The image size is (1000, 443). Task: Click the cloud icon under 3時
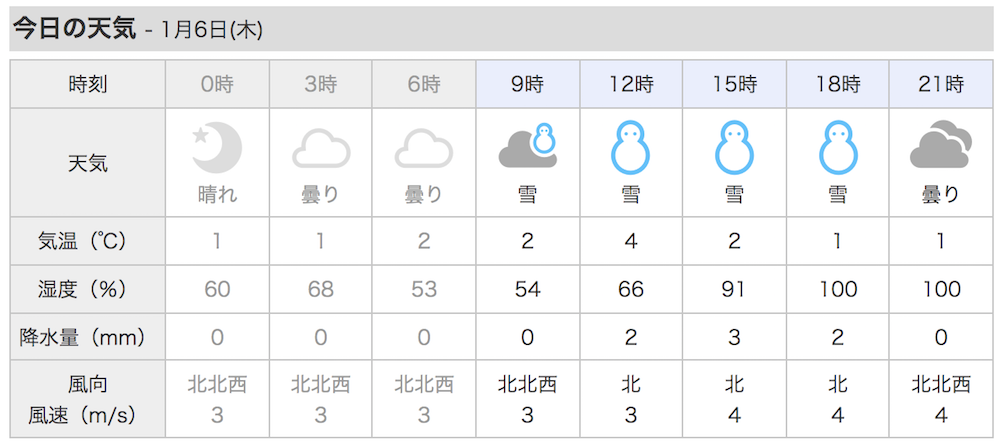tap(321, 149)
